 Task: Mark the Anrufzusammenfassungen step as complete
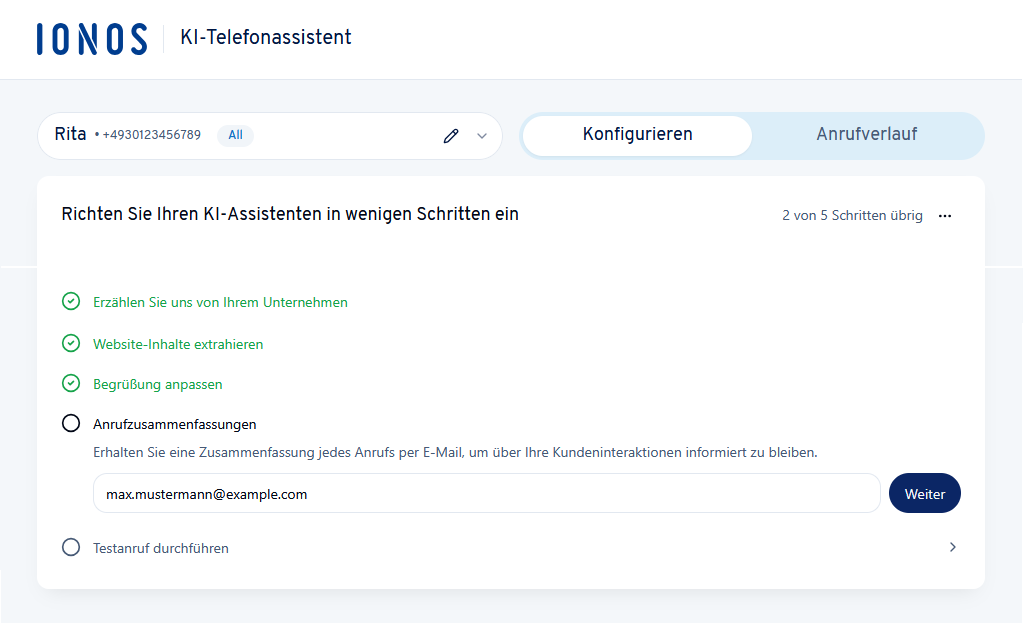tap(70, 423)
